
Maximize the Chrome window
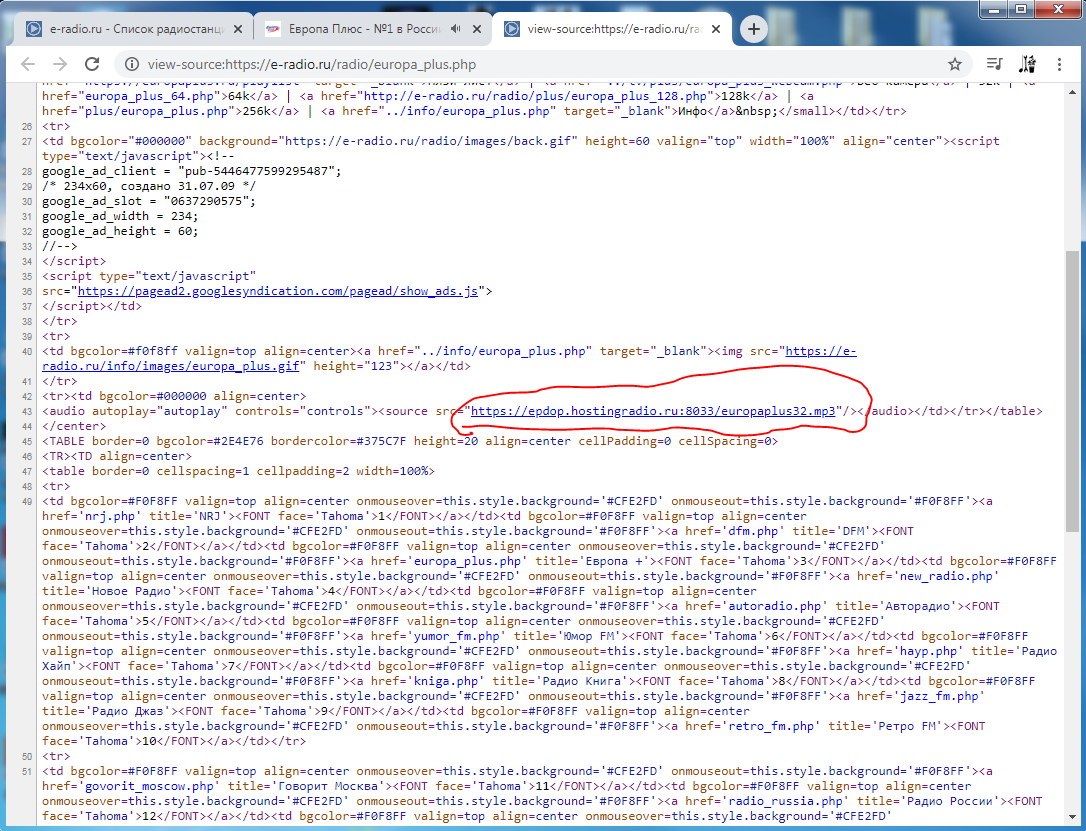(1021, 10)
